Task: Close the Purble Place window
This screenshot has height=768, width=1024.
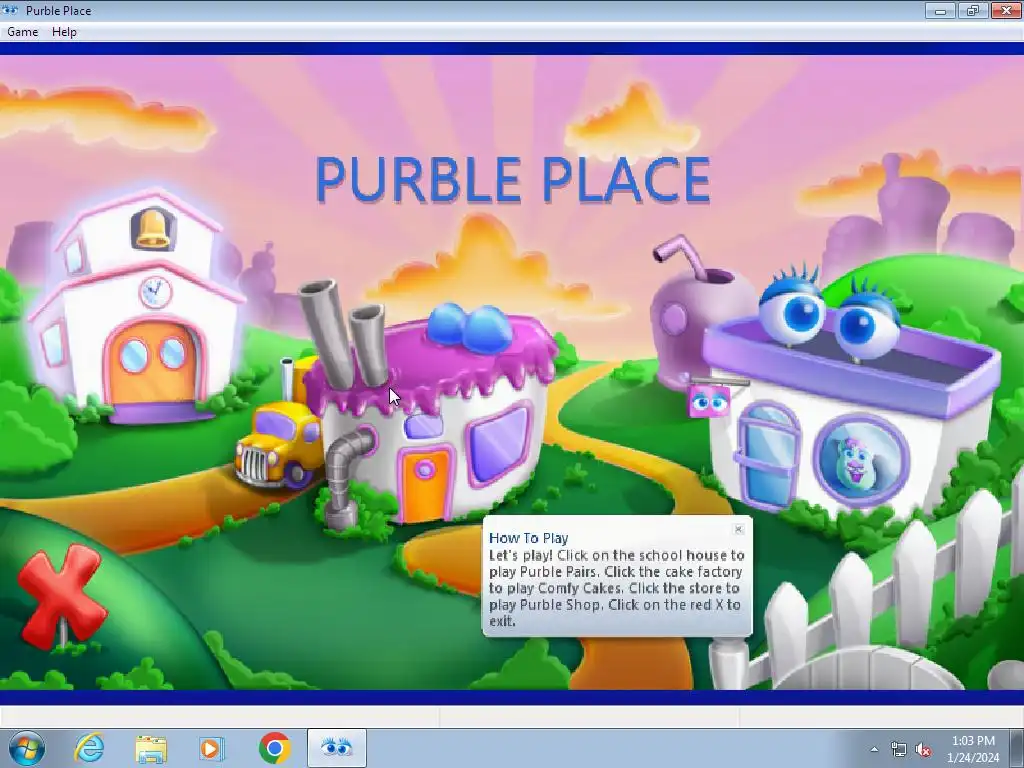Action: 1006,10
